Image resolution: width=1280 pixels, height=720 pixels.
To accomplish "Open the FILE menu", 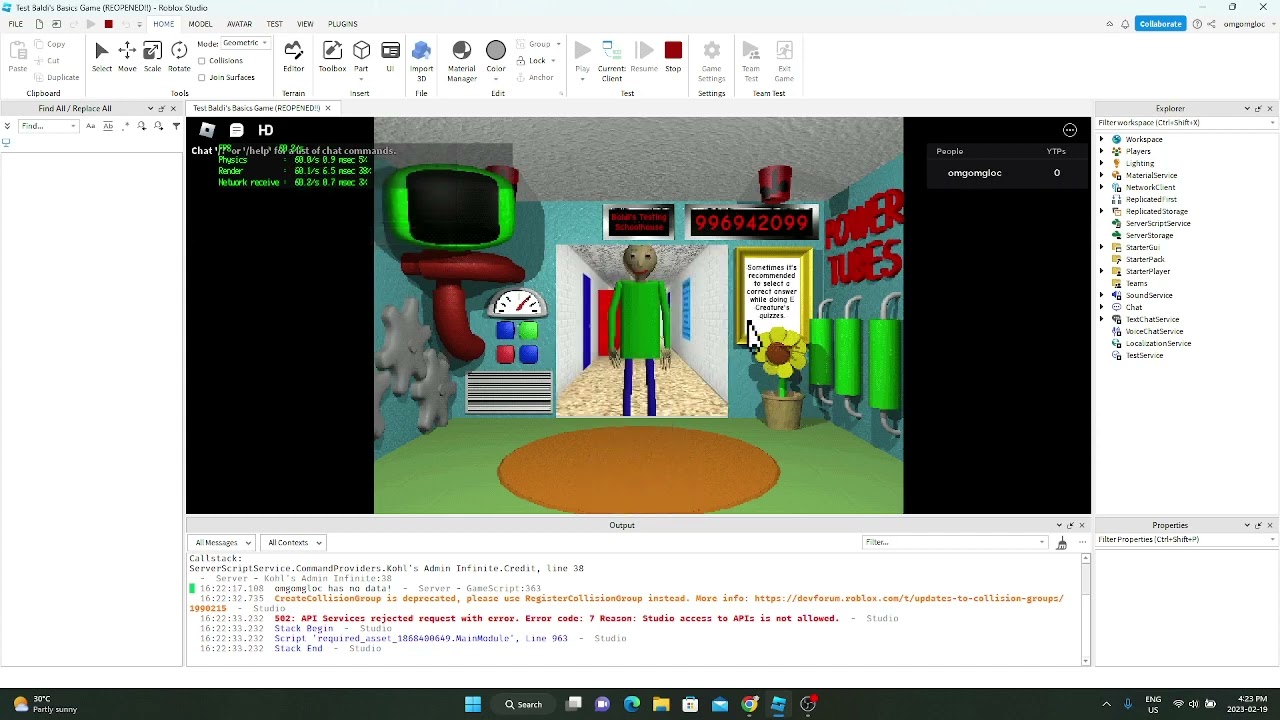I will (16, 24).
